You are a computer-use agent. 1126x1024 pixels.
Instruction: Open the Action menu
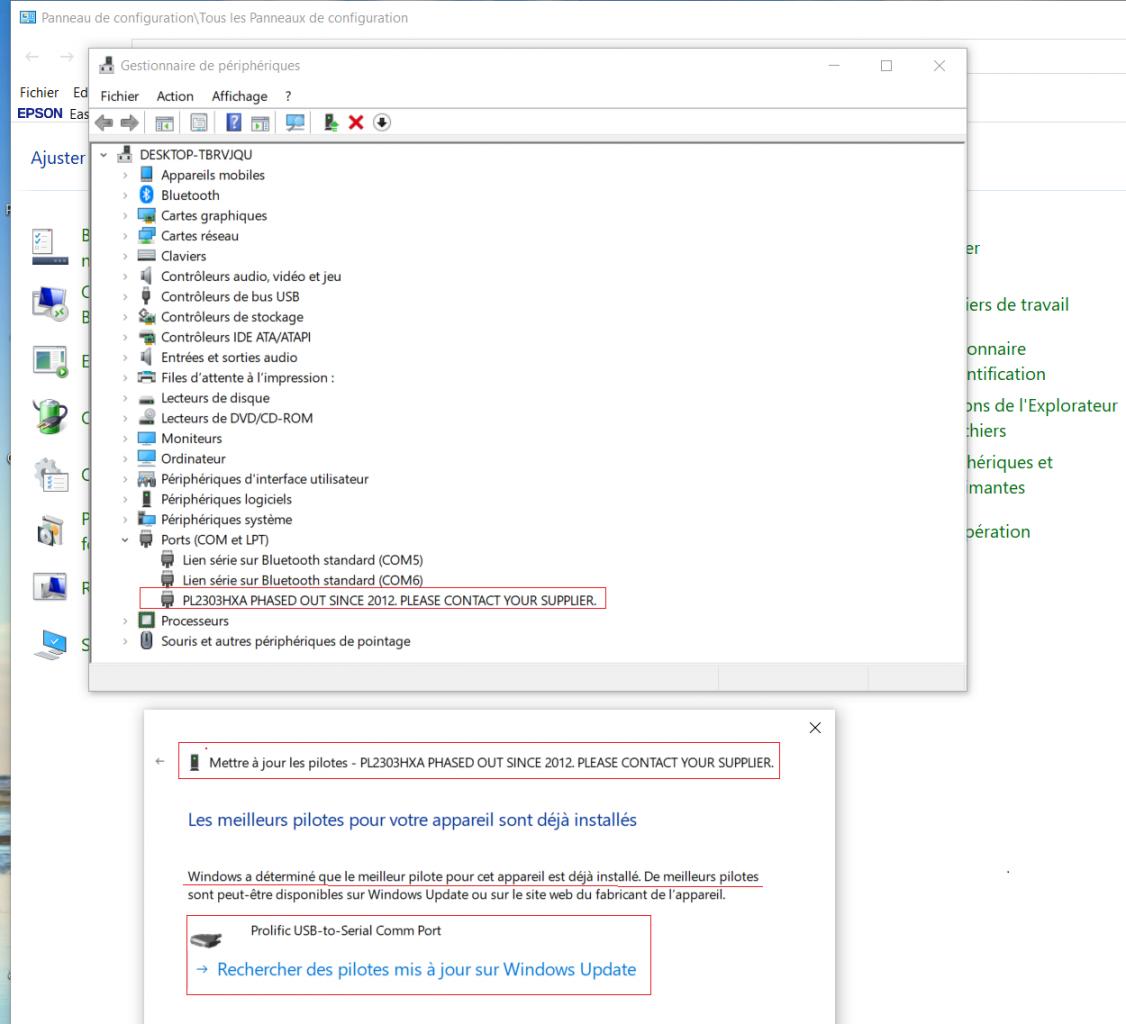(175, 96)
